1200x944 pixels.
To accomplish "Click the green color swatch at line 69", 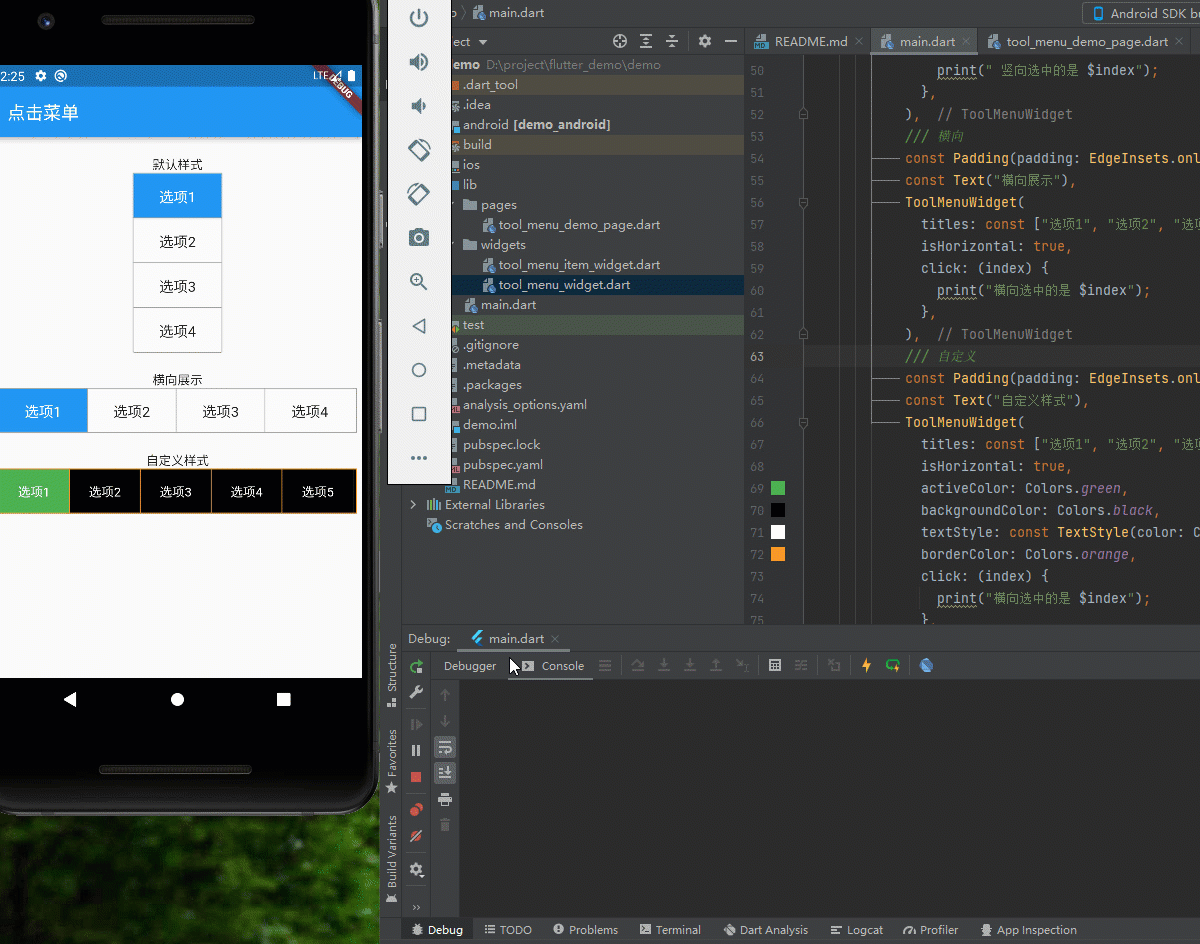I will (x=778, y=488).
